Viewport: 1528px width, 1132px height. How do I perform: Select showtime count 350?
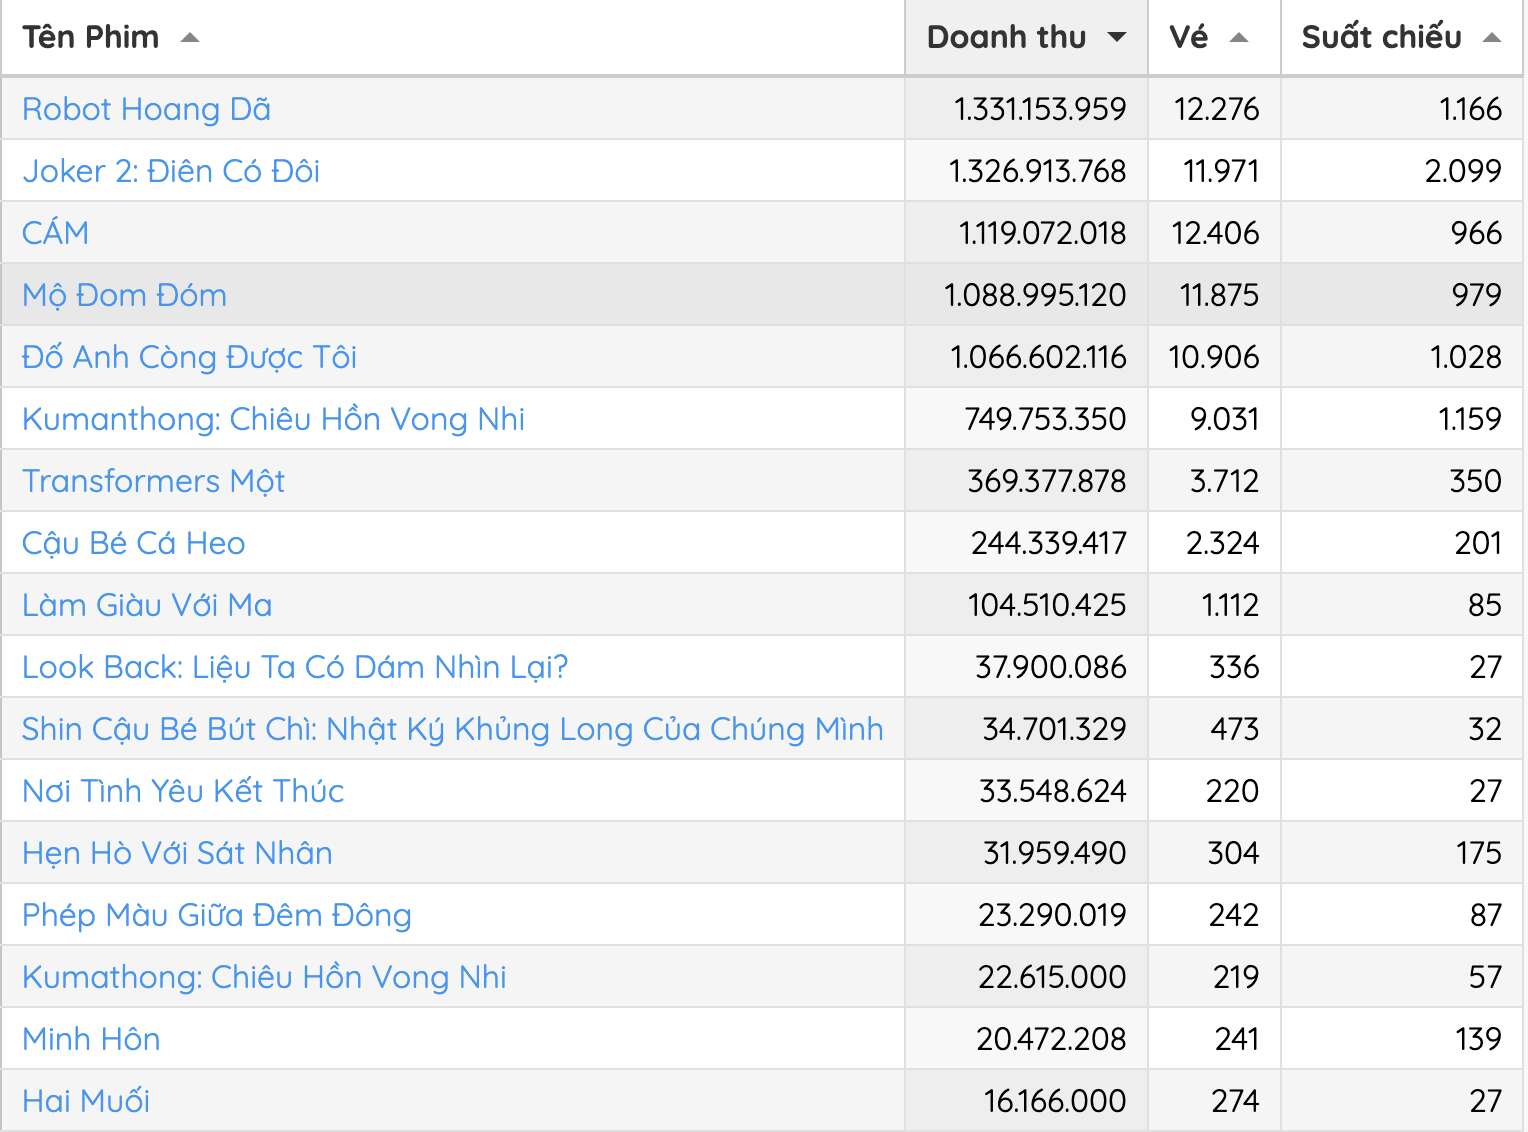click(x=1476, y=481)
